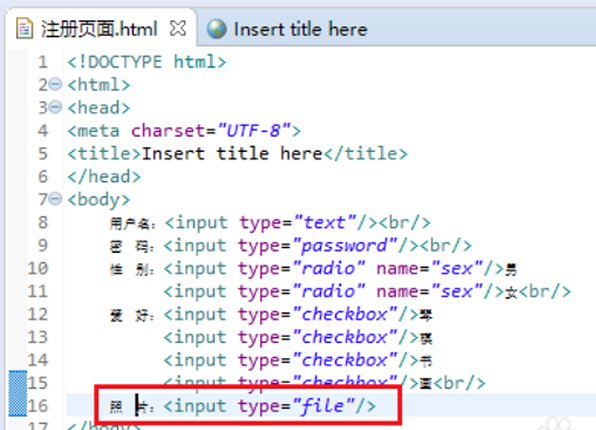Click the 用户名 label on line 8
This screenshot has width=596, height=430.
pos(133,223)
